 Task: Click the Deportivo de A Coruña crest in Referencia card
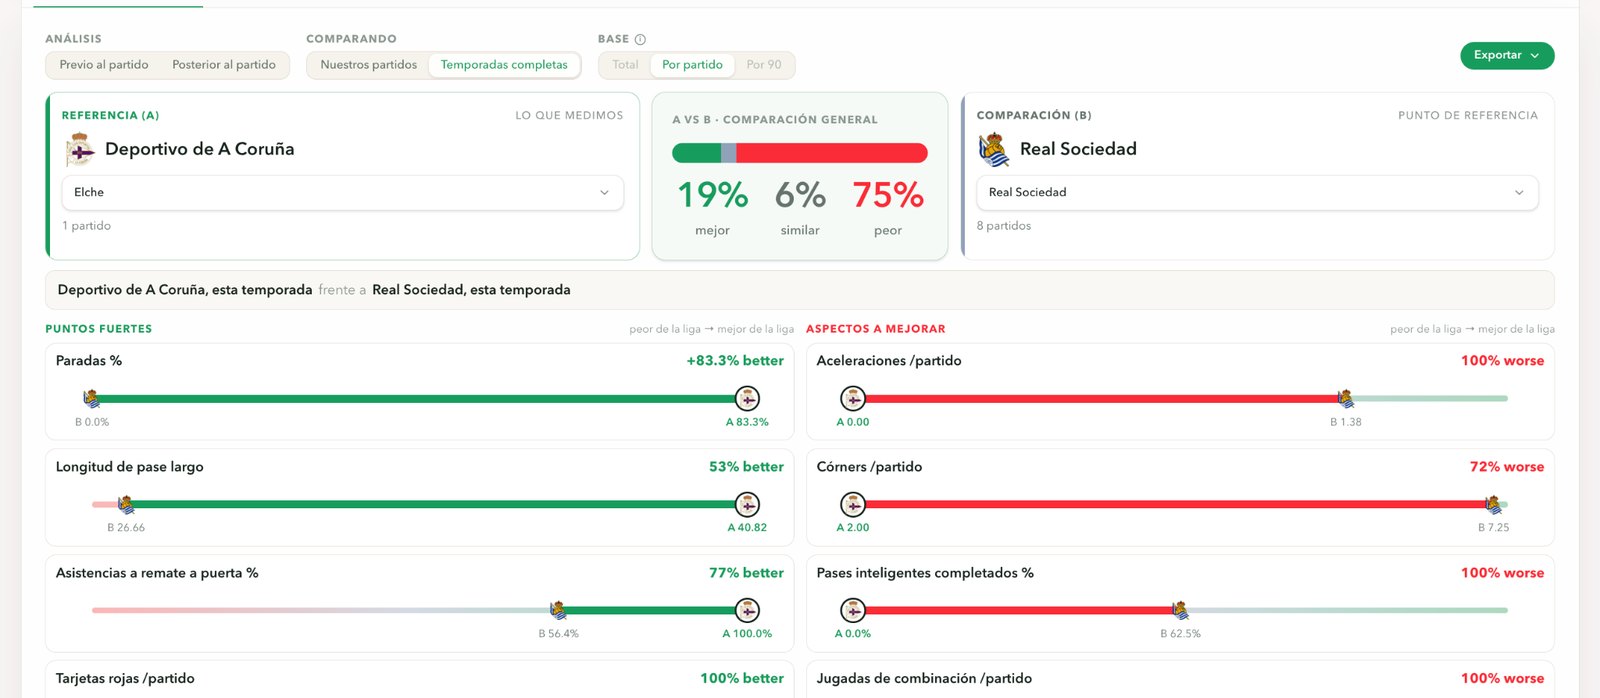[80, 150]
